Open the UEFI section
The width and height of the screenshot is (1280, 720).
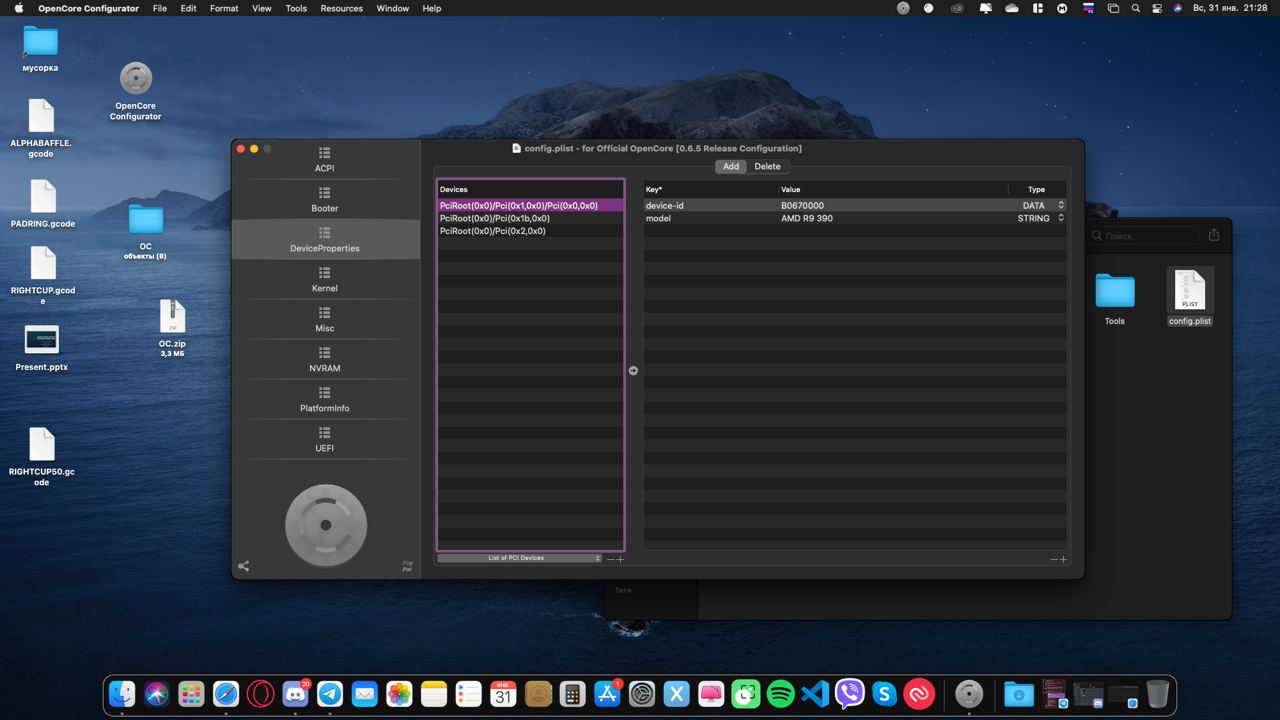325,439
